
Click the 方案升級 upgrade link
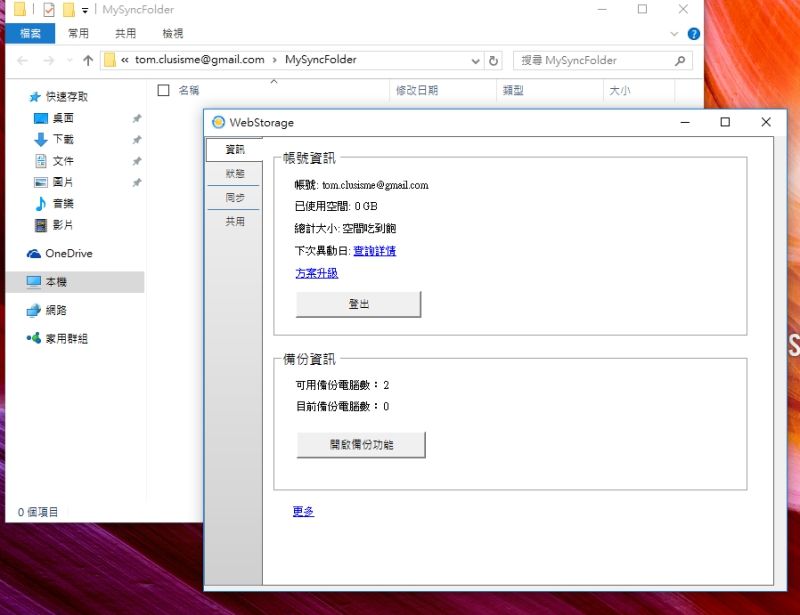pyautogui.click(x=316, y=273)
